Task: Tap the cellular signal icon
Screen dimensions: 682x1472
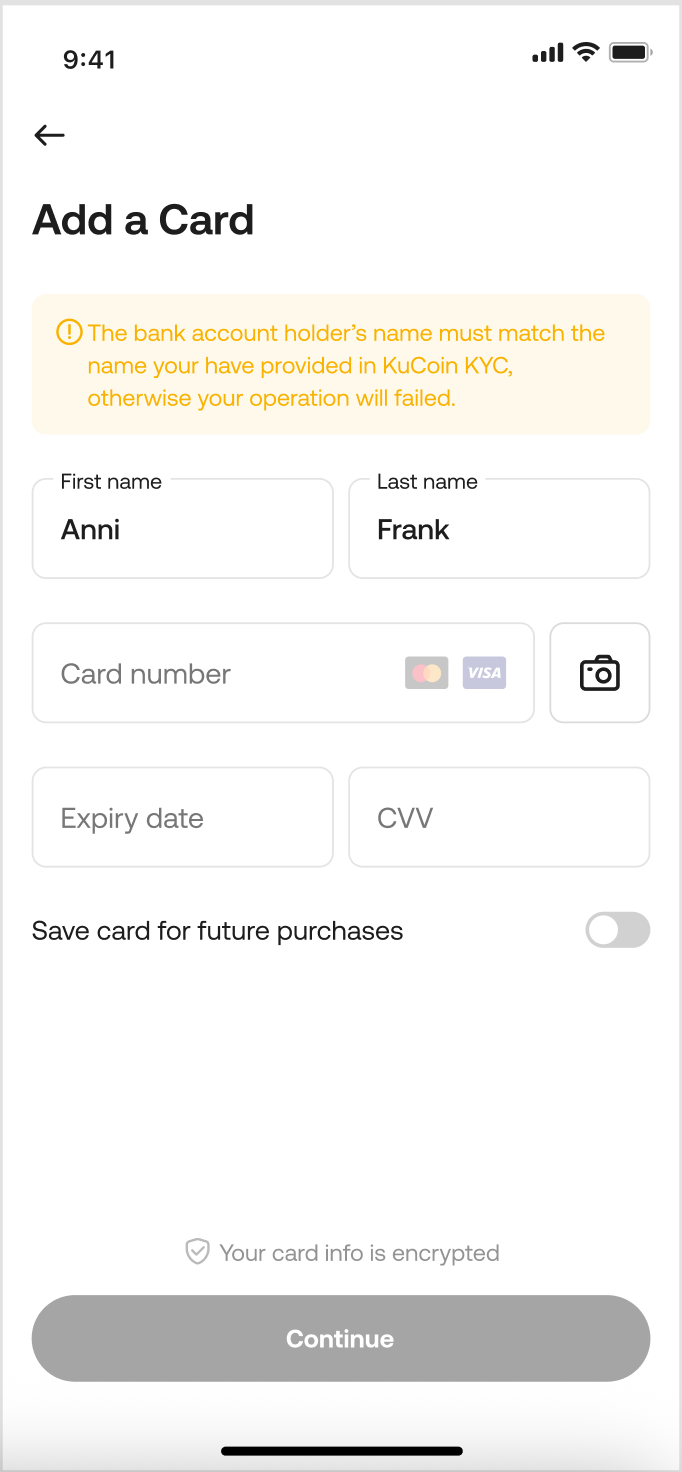Action: coord(548,54)
